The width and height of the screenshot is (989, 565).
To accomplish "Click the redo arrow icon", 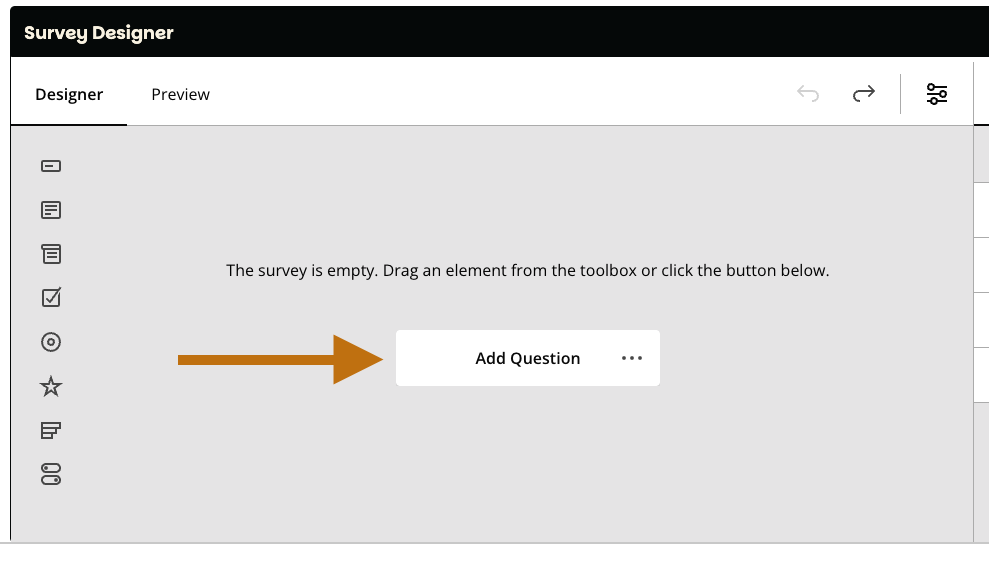I will (863, 94).
